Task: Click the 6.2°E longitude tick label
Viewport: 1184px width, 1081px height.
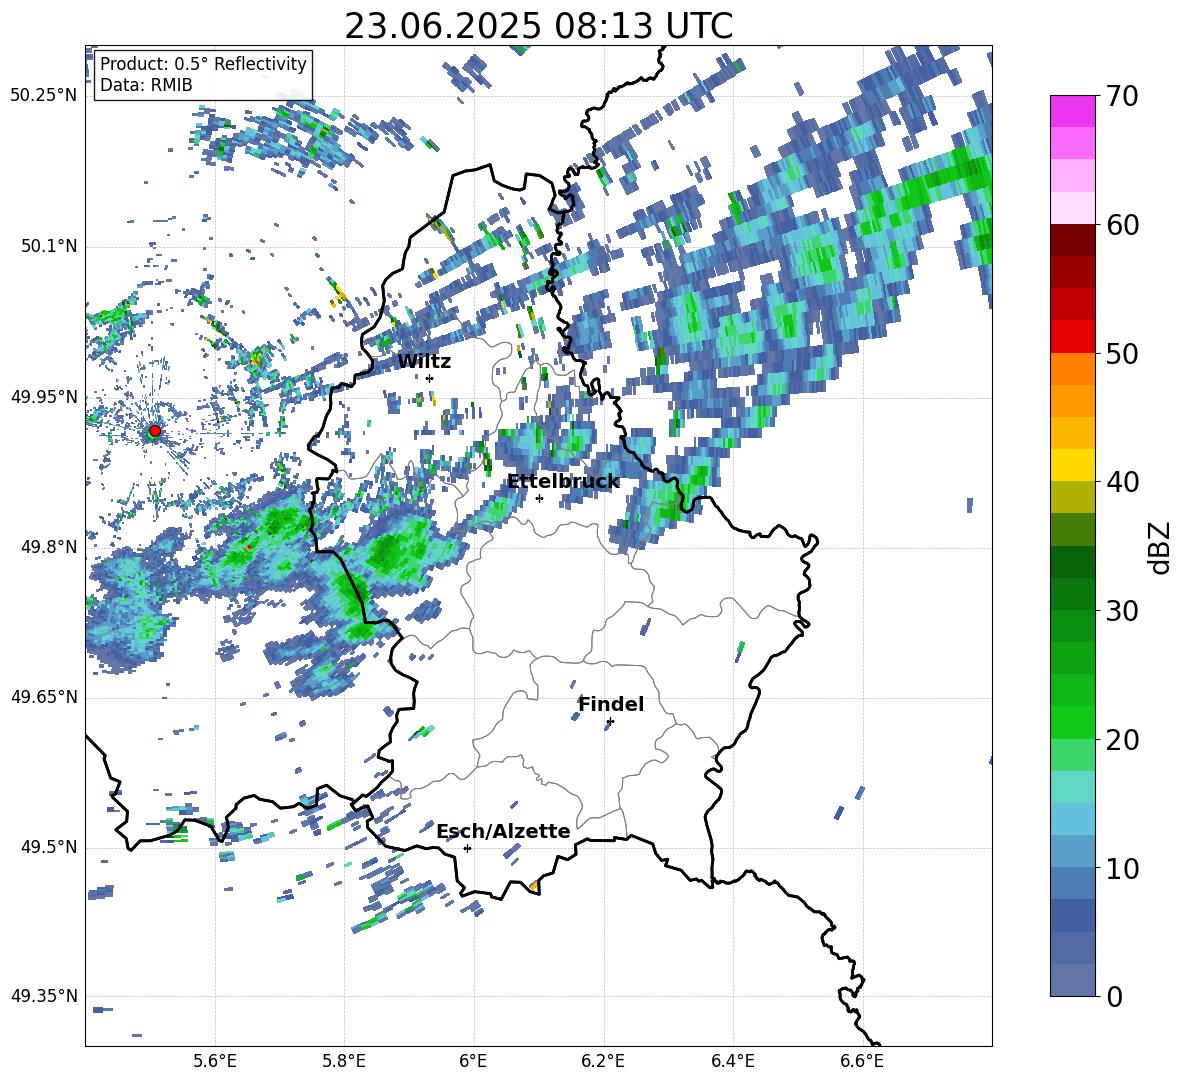Action: point(603,1061)
